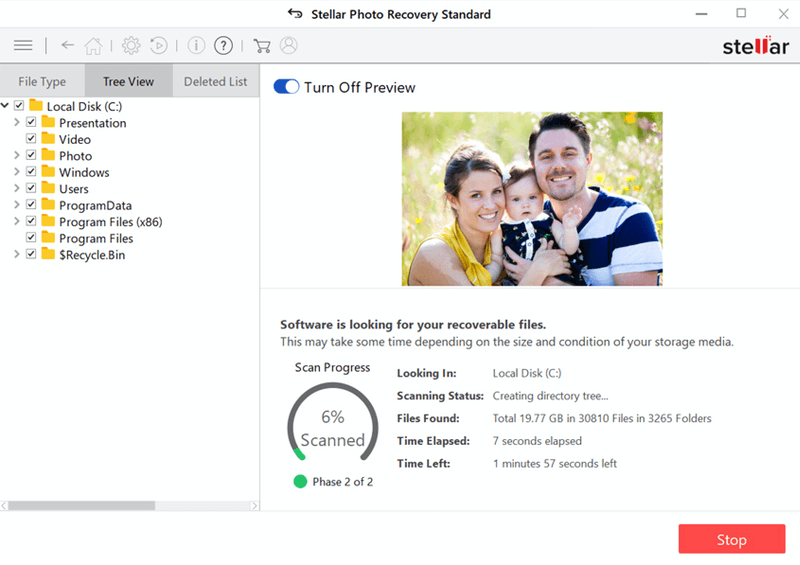Stop the scan with Stop button

click(x=732, y=539)
